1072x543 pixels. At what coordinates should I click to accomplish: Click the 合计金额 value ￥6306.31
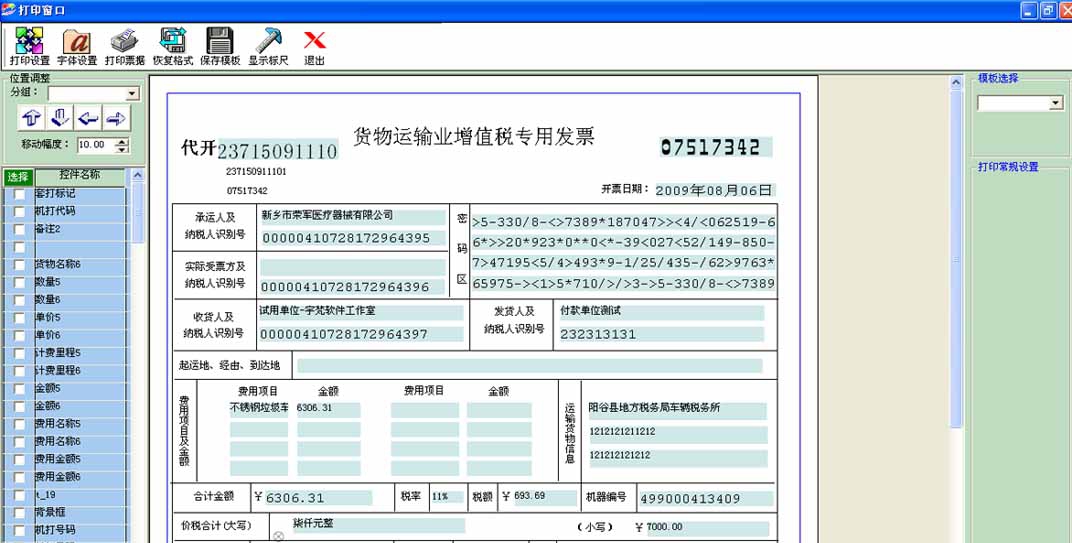[x=312, y=498]
